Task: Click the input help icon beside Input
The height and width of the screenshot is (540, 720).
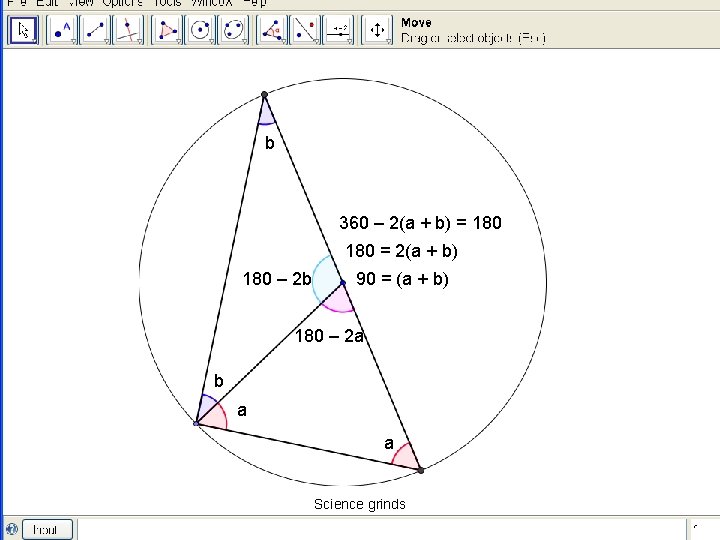Action: tap(11, 529)
